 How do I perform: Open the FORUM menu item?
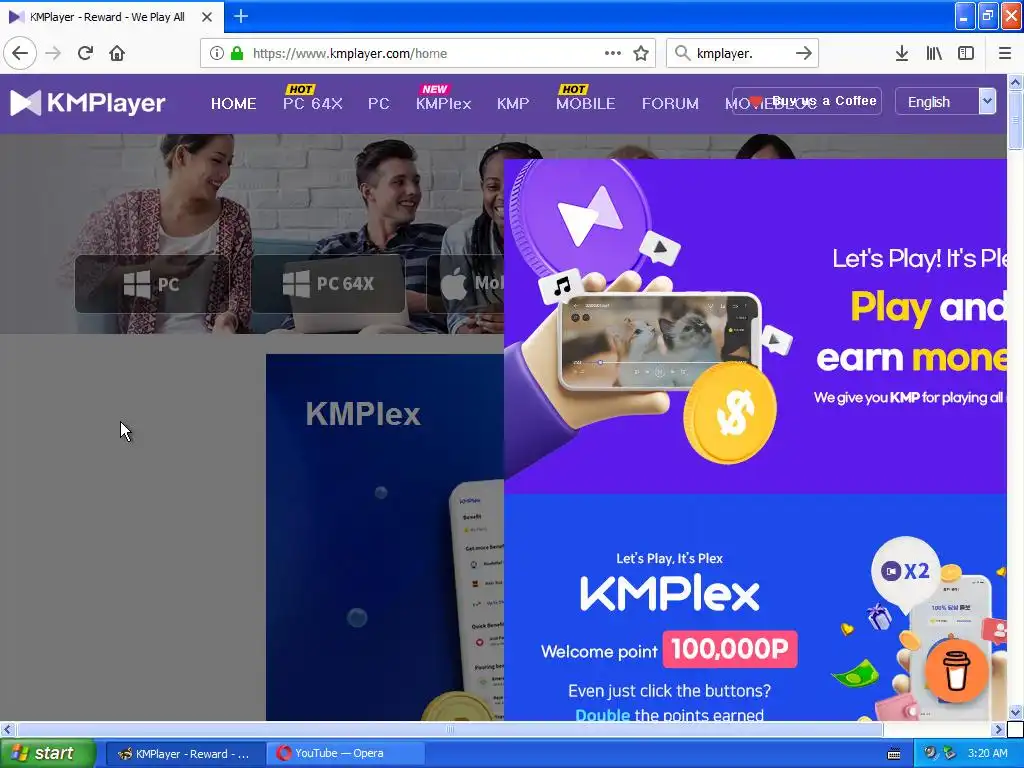pos(670,104)
